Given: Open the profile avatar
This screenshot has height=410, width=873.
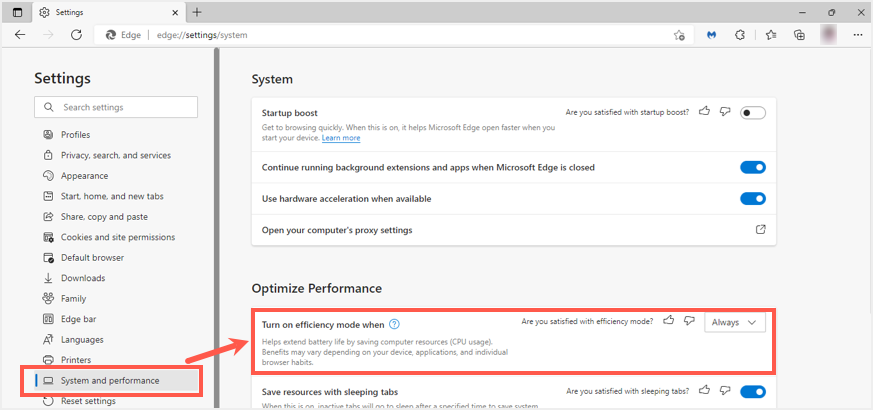Looking at the screenshot, I should (x=828, y=35).
